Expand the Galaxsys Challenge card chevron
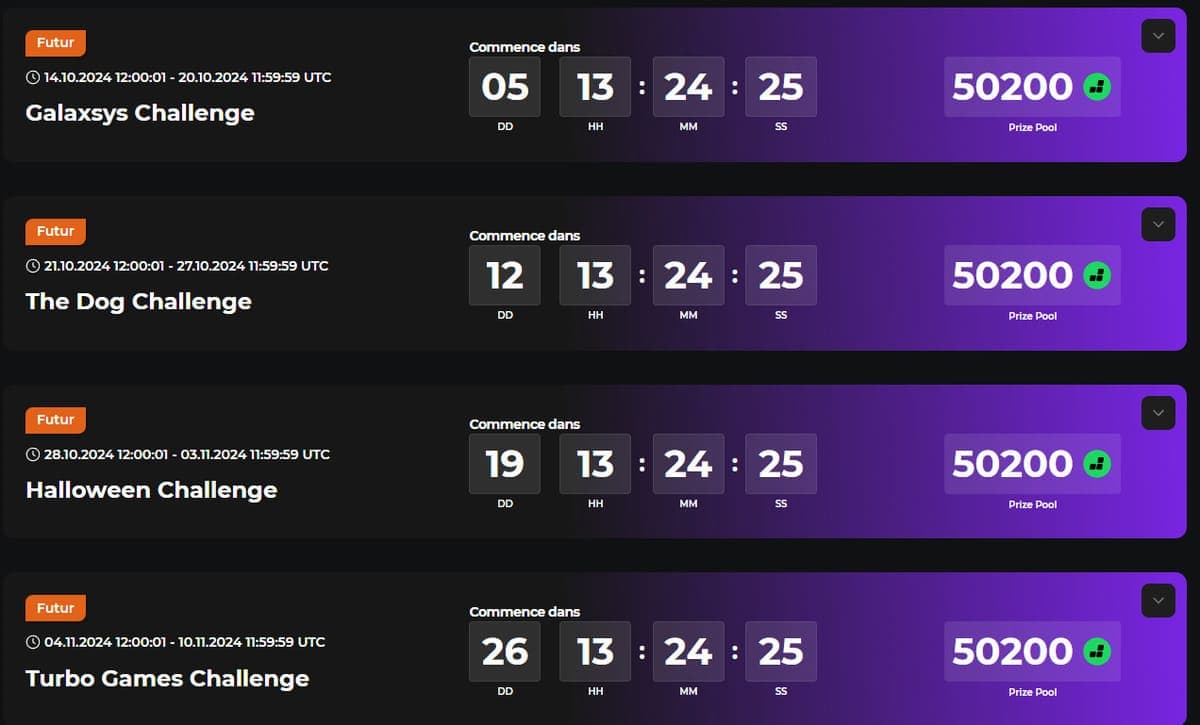 (x=1158, y=36)
